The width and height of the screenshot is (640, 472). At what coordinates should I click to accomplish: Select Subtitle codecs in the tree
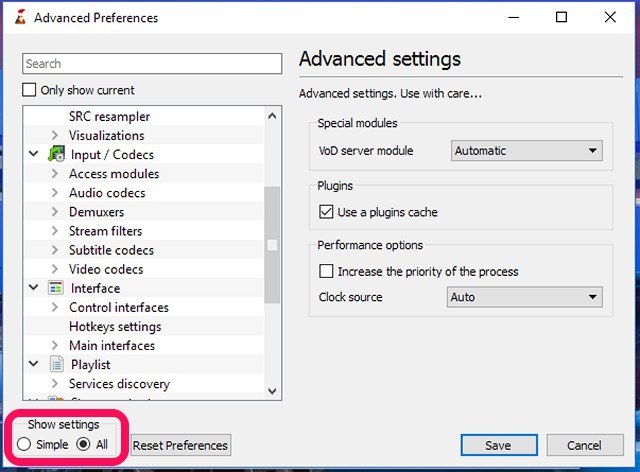click(x=111, y=250)
